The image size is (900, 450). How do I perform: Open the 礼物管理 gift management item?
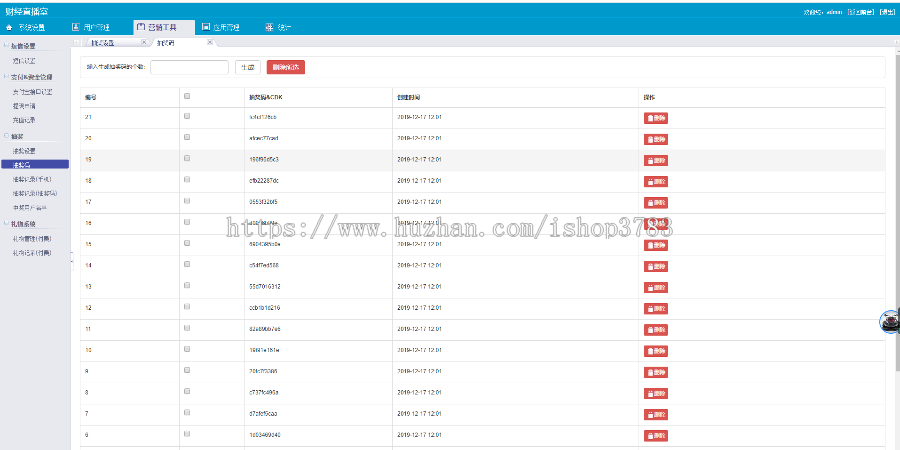[32, 239]
